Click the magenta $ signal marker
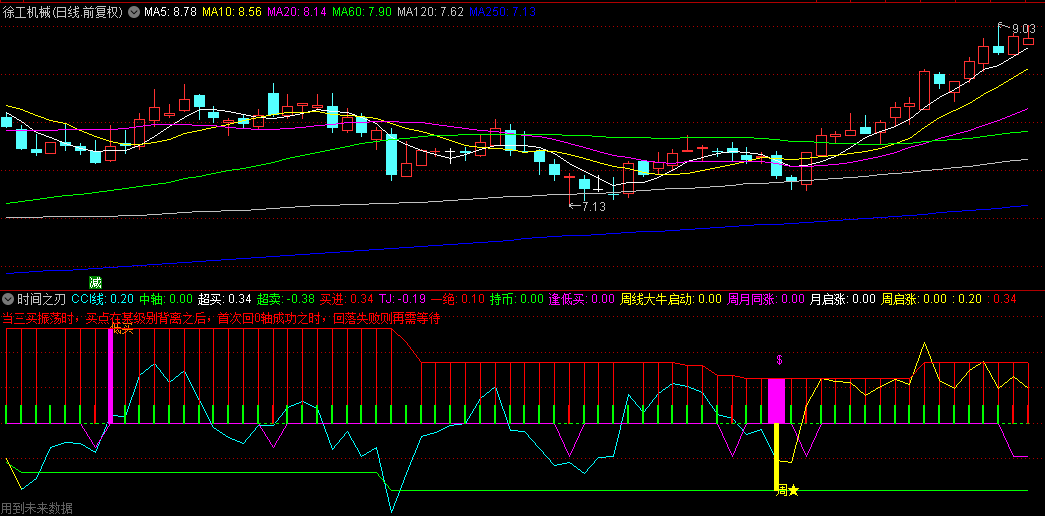The image size is (1045, 516). pyautogui.click(x=779, y=359)
